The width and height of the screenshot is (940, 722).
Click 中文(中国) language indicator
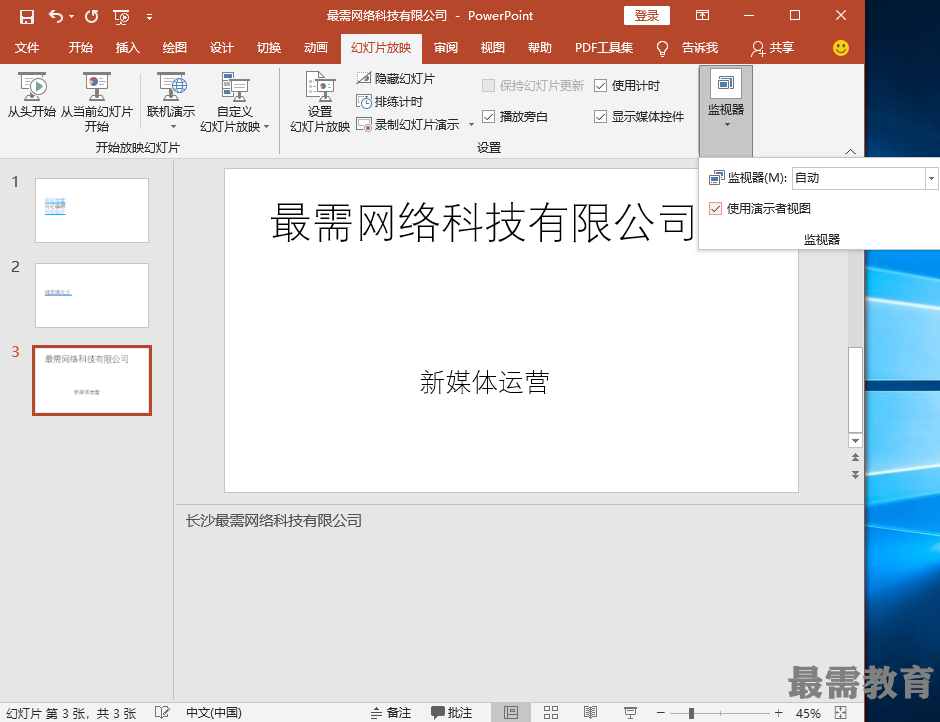coord(213,713)
